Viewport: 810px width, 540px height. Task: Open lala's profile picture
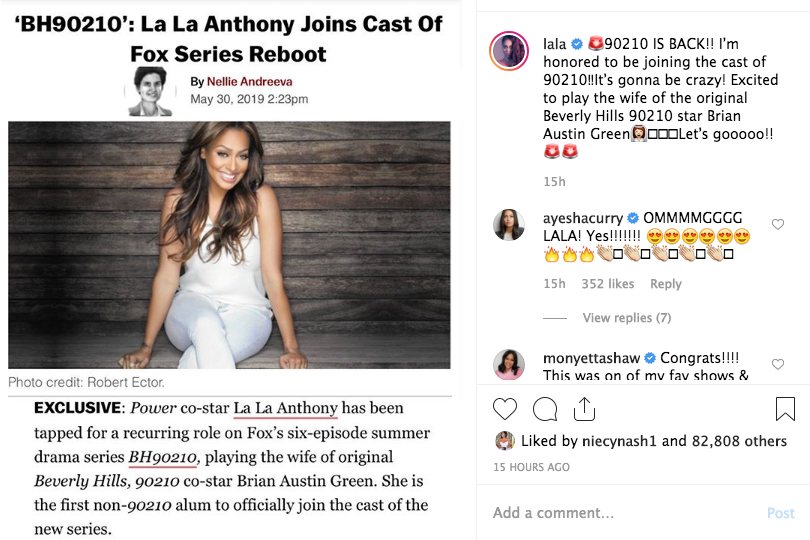pyautogui.click(x=509, y=52)
